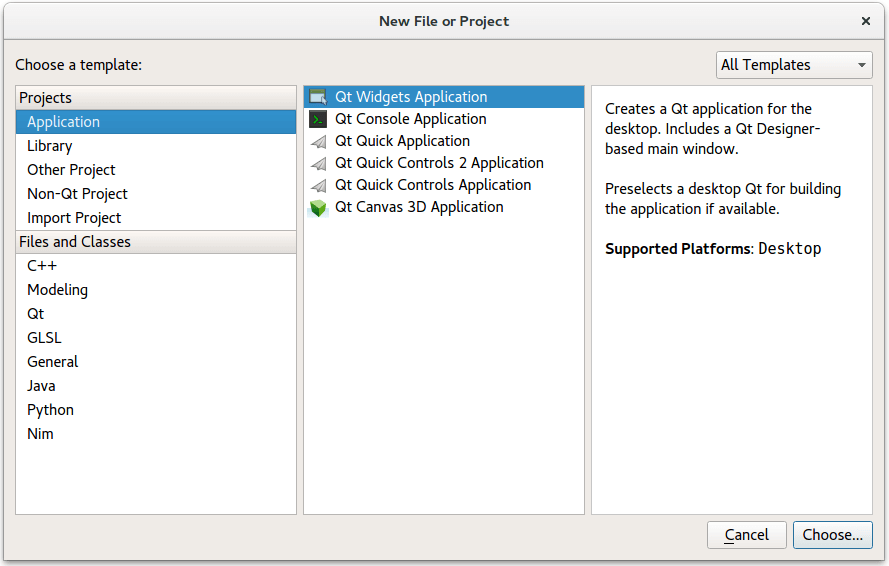Select the Qt Canvas 3D Application label
889x566 pixels.
[x=419, y=207]
